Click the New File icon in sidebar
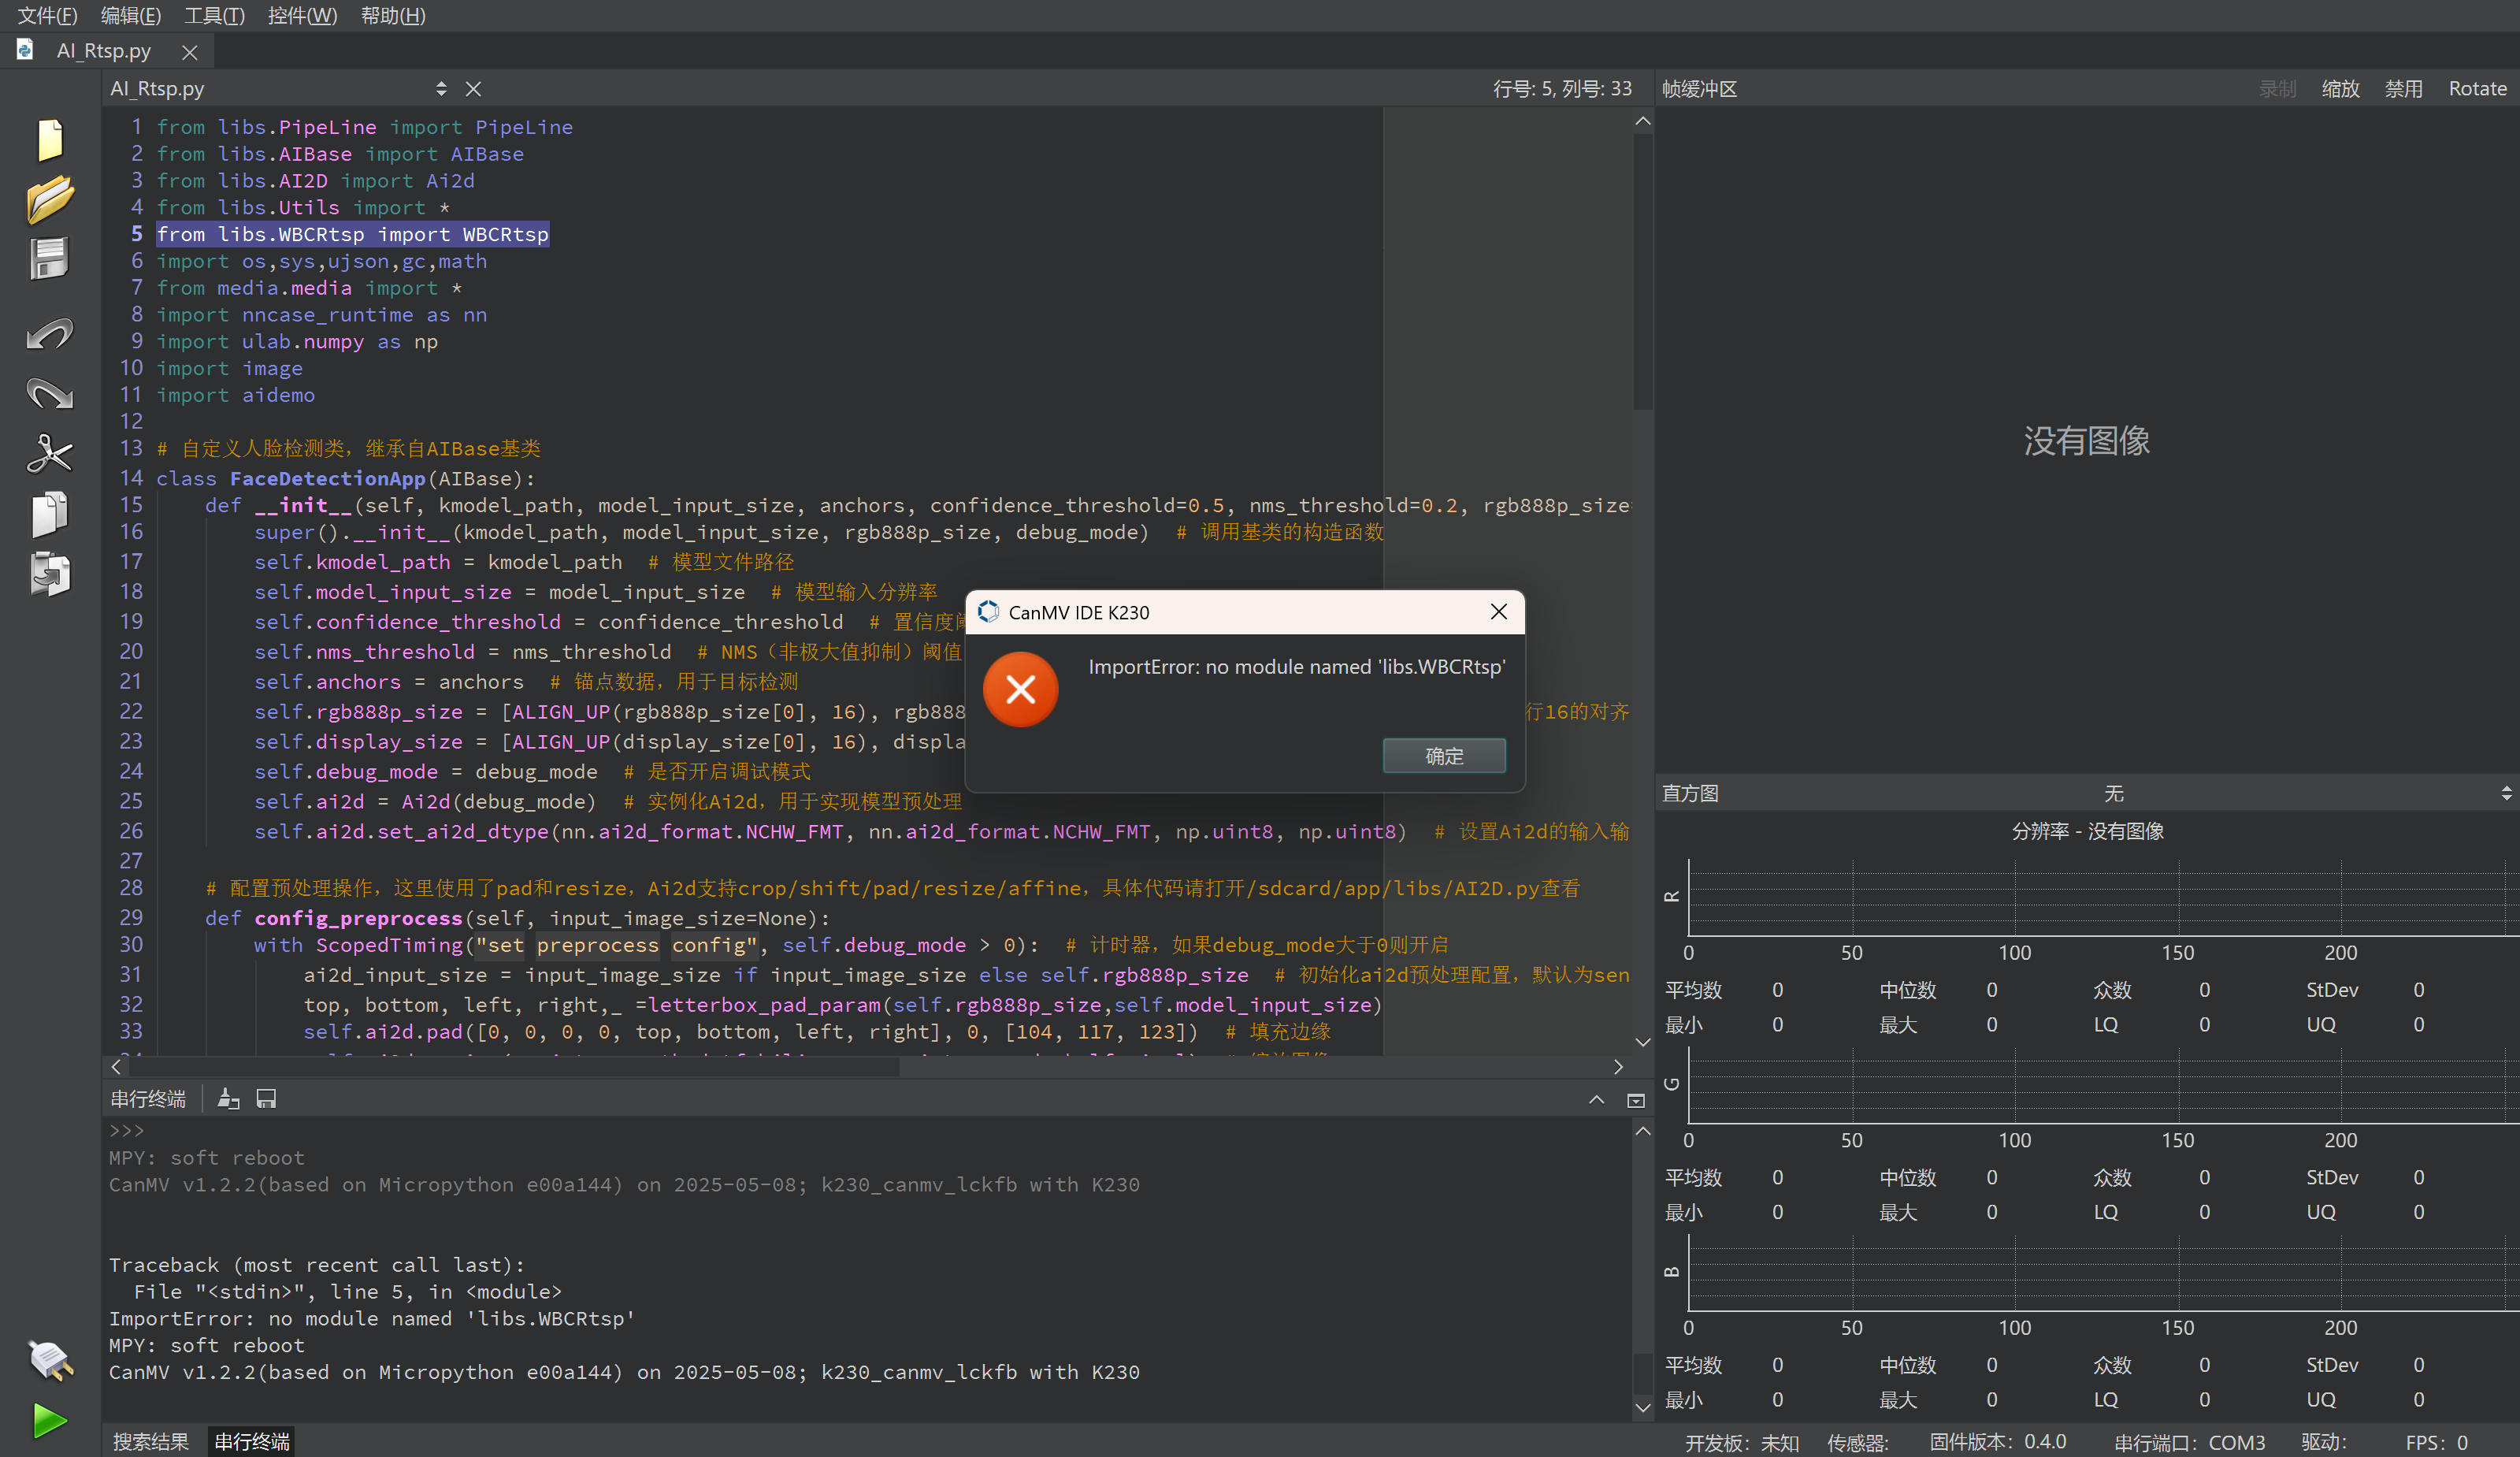Viewport: 2520px width, 1457px height. tap(50, 139)
